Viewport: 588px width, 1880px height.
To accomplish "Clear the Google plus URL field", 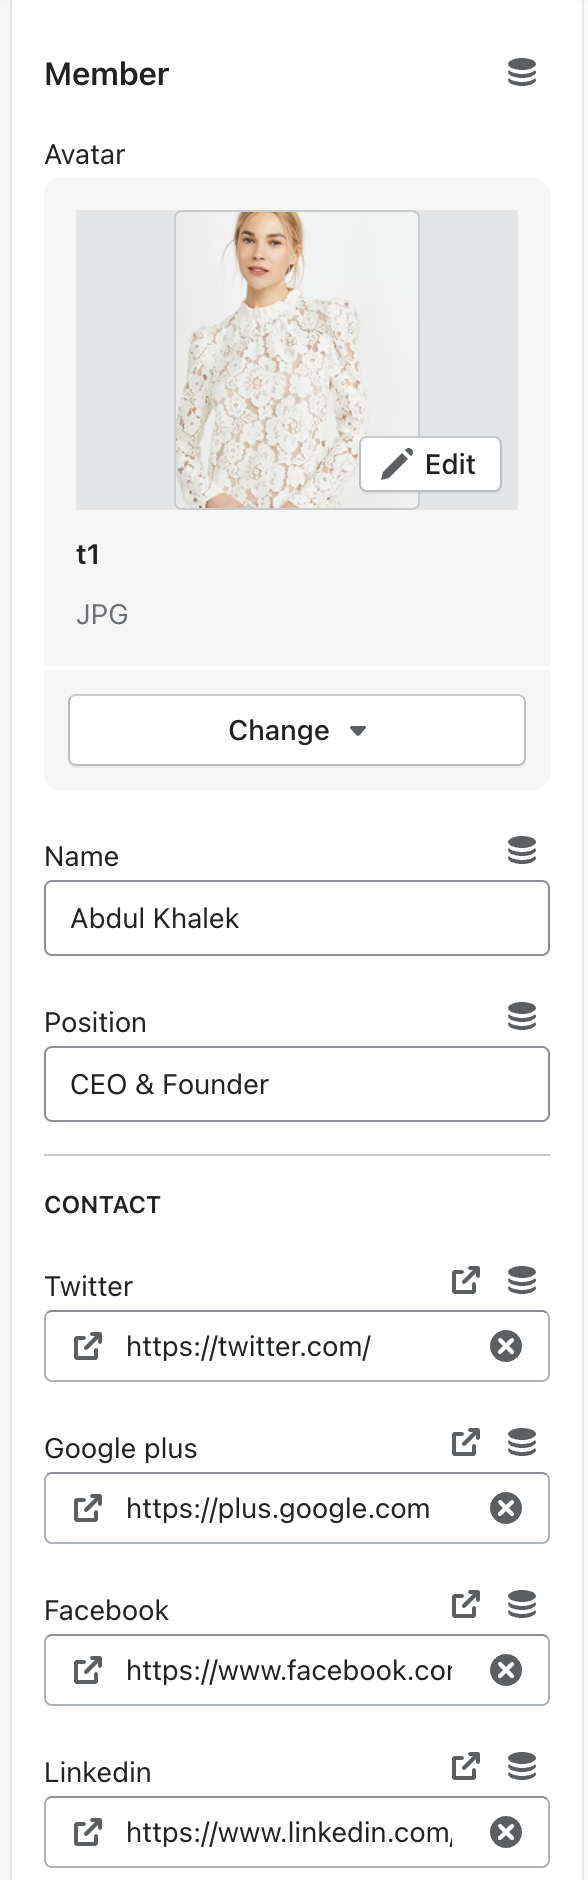I will [x=506, y=1509].
